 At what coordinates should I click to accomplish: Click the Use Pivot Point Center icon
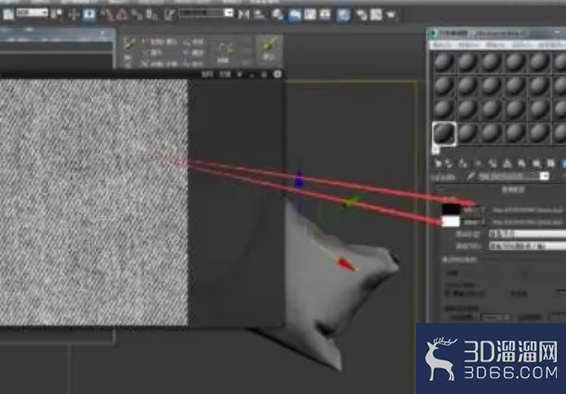[56, 14]
